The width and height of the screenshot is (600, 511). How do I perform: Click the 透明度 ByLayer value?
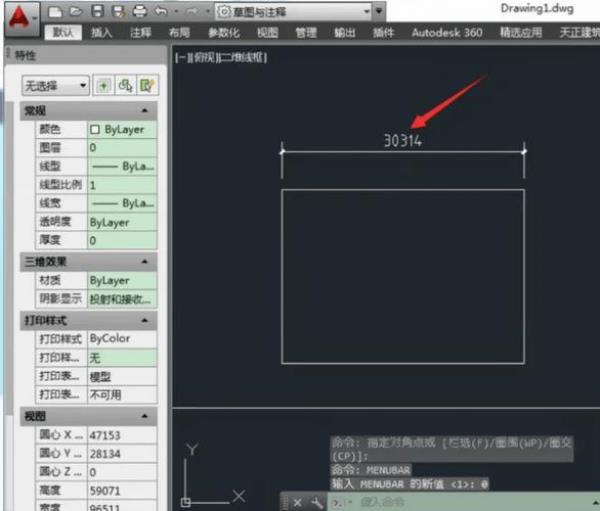point(122,222)
